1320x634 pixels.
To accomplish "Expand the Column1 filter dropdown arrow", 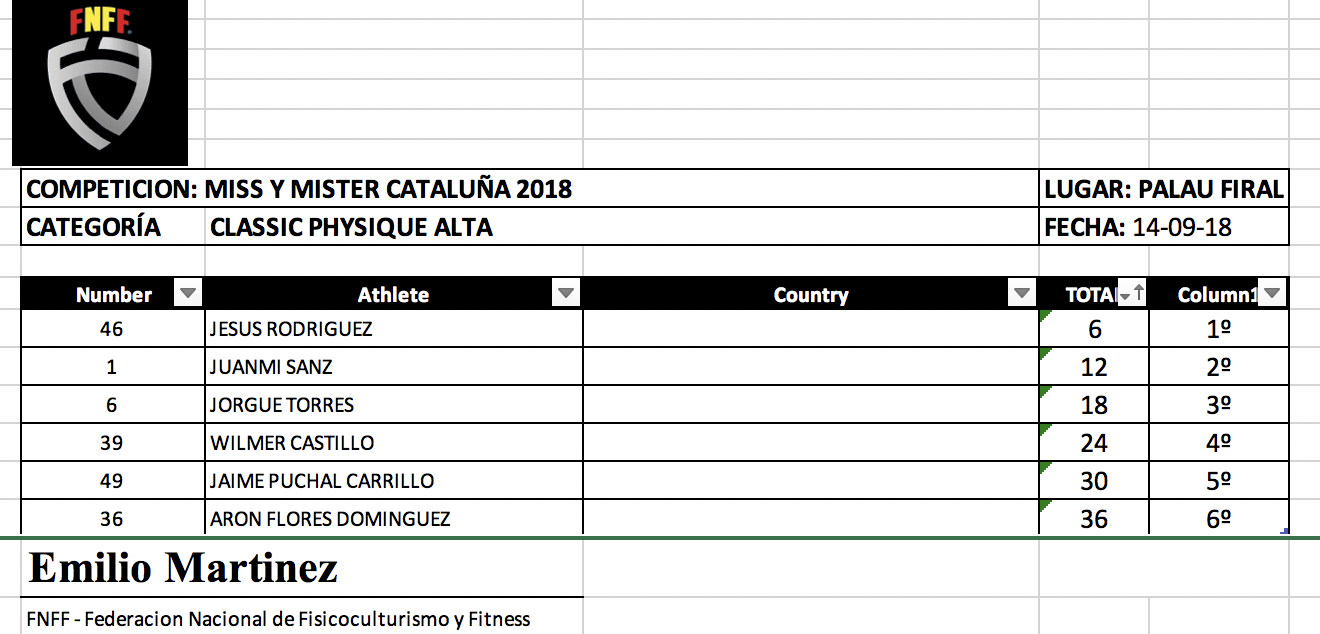I will coord(1272,294).
